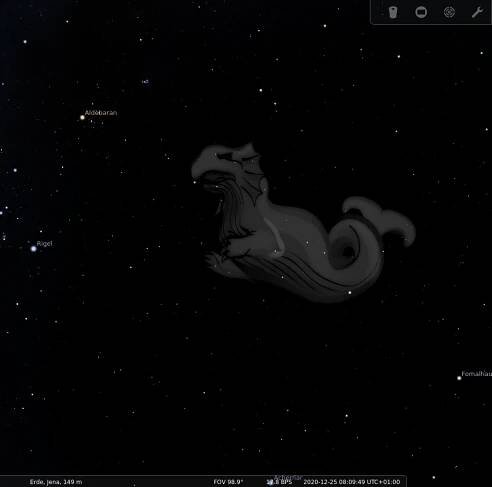Select the Pleiades cluster above Aldebaran
The width and height of the screenshot is (492, 487).
click(146, 81)
